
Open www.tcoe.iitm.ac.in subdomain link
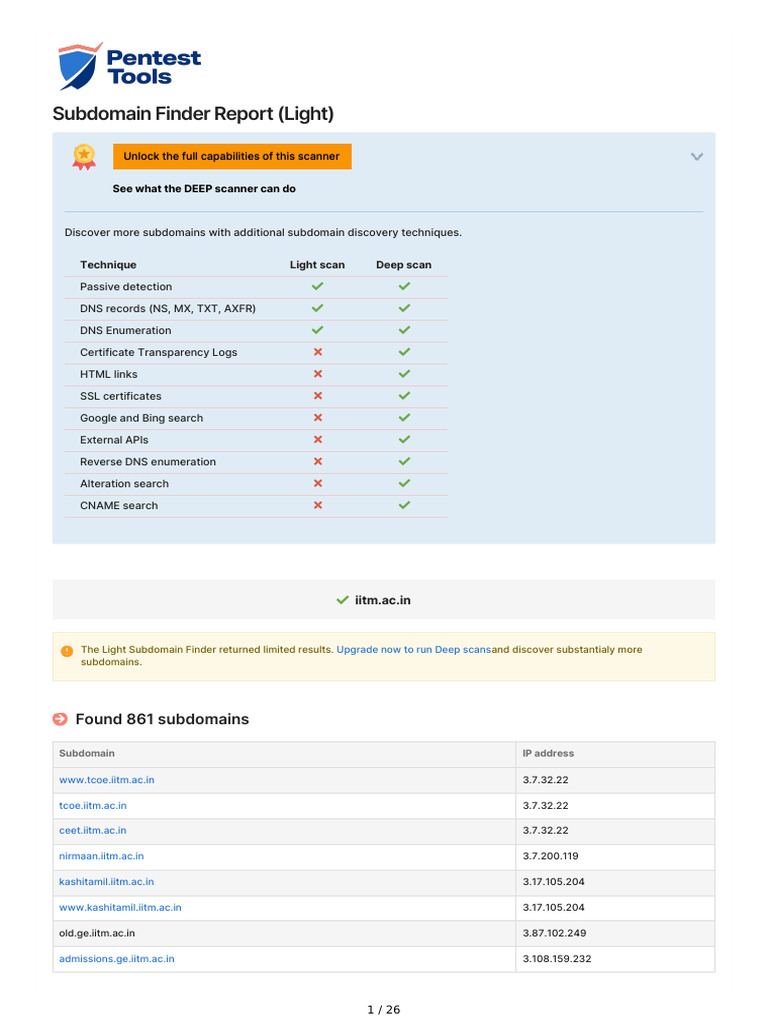click(x=107, y=779)
